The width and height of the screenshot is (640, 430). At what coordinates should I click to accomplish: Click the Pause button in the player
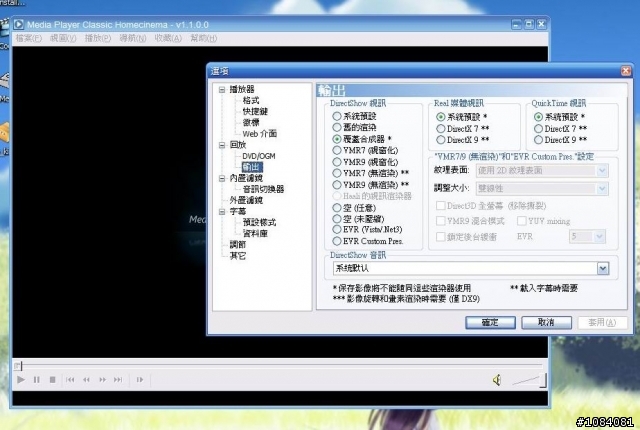(x=37, y=380)
